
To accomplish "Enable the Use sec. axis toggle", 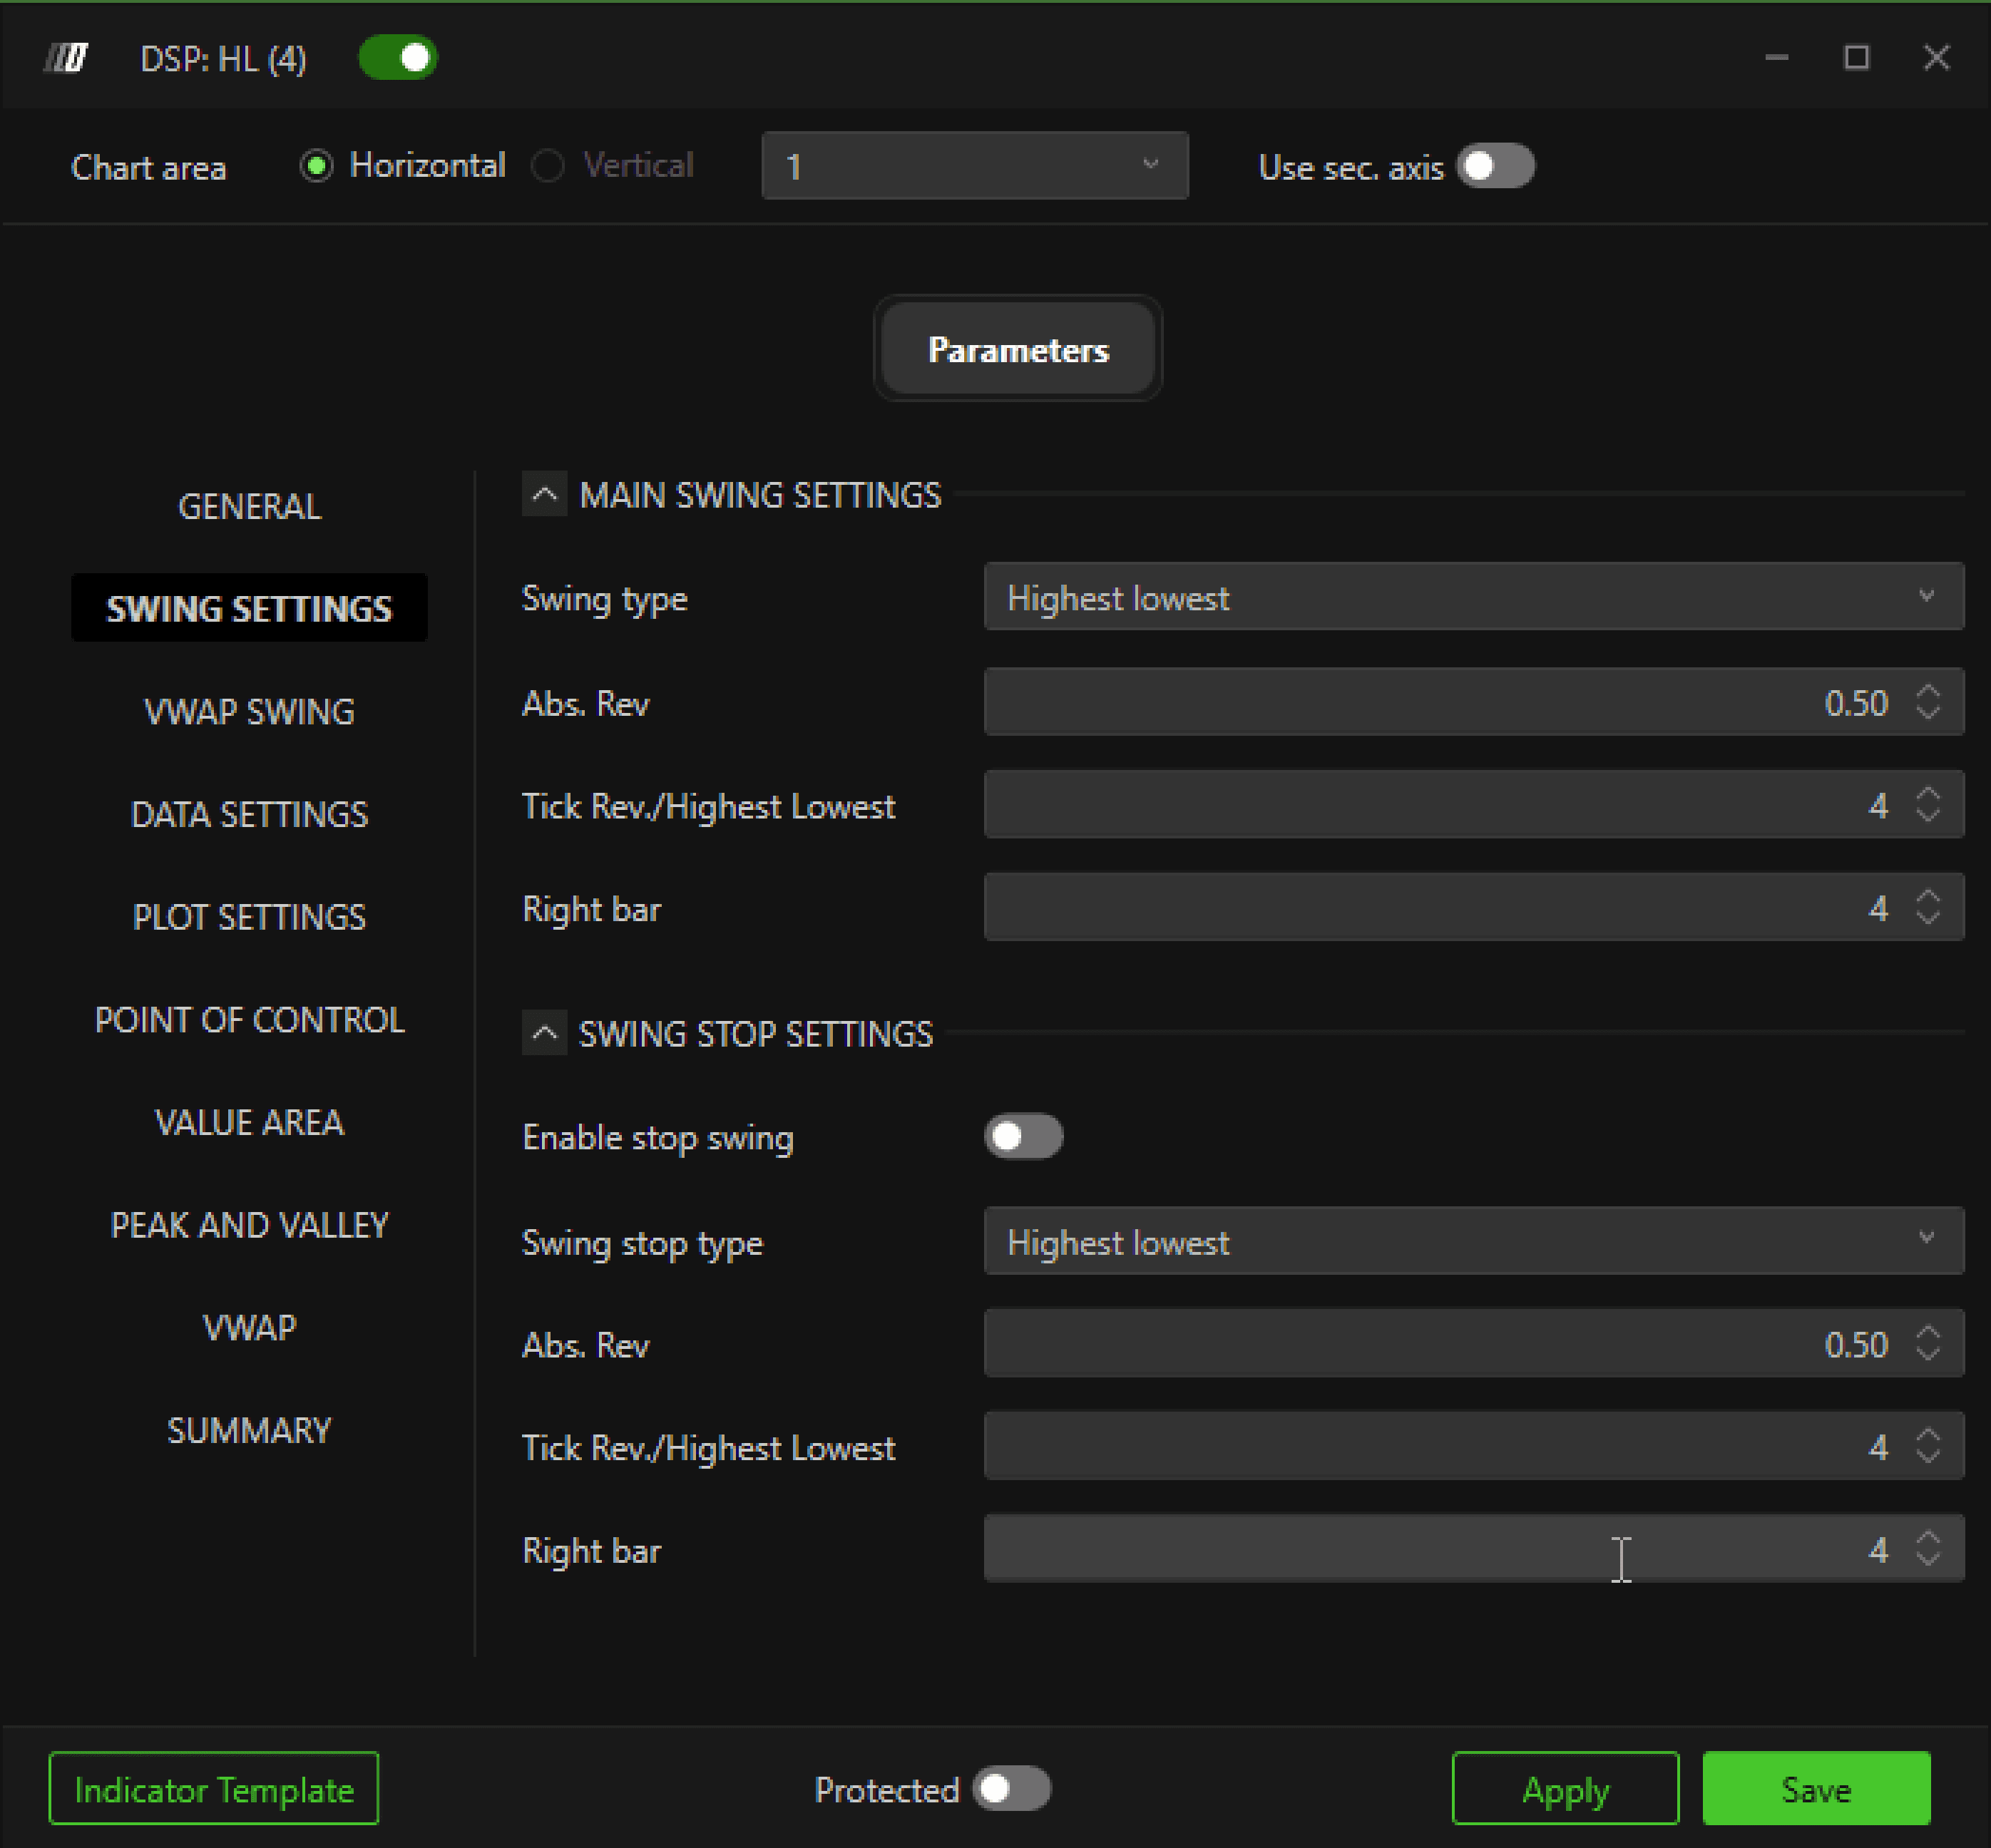I will 1495,166.
